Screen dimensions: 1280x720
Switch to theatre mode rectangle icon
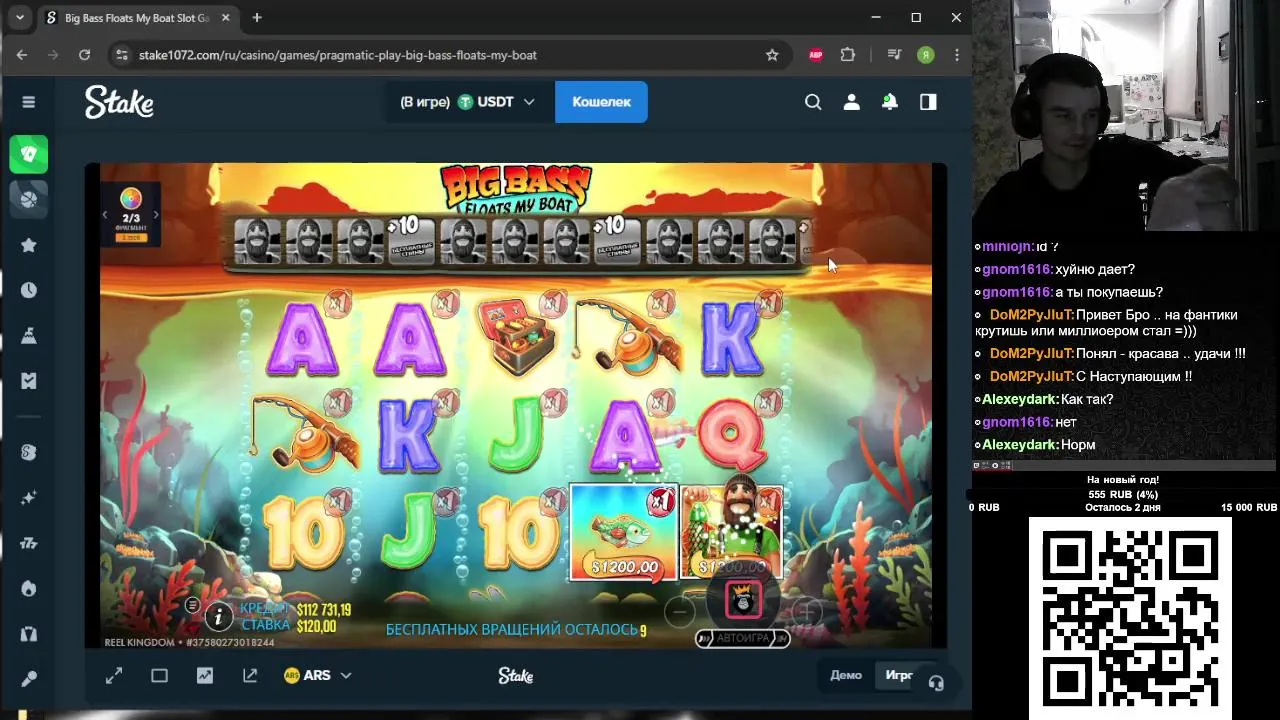159,676
